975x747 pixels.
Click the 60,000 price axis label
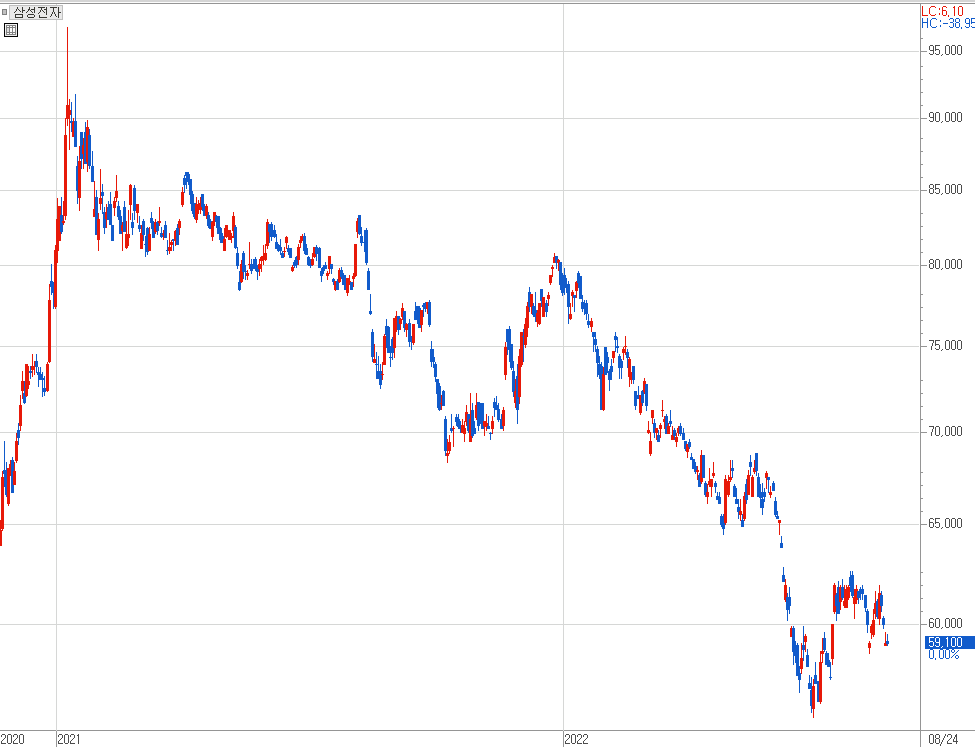(945, 623)
